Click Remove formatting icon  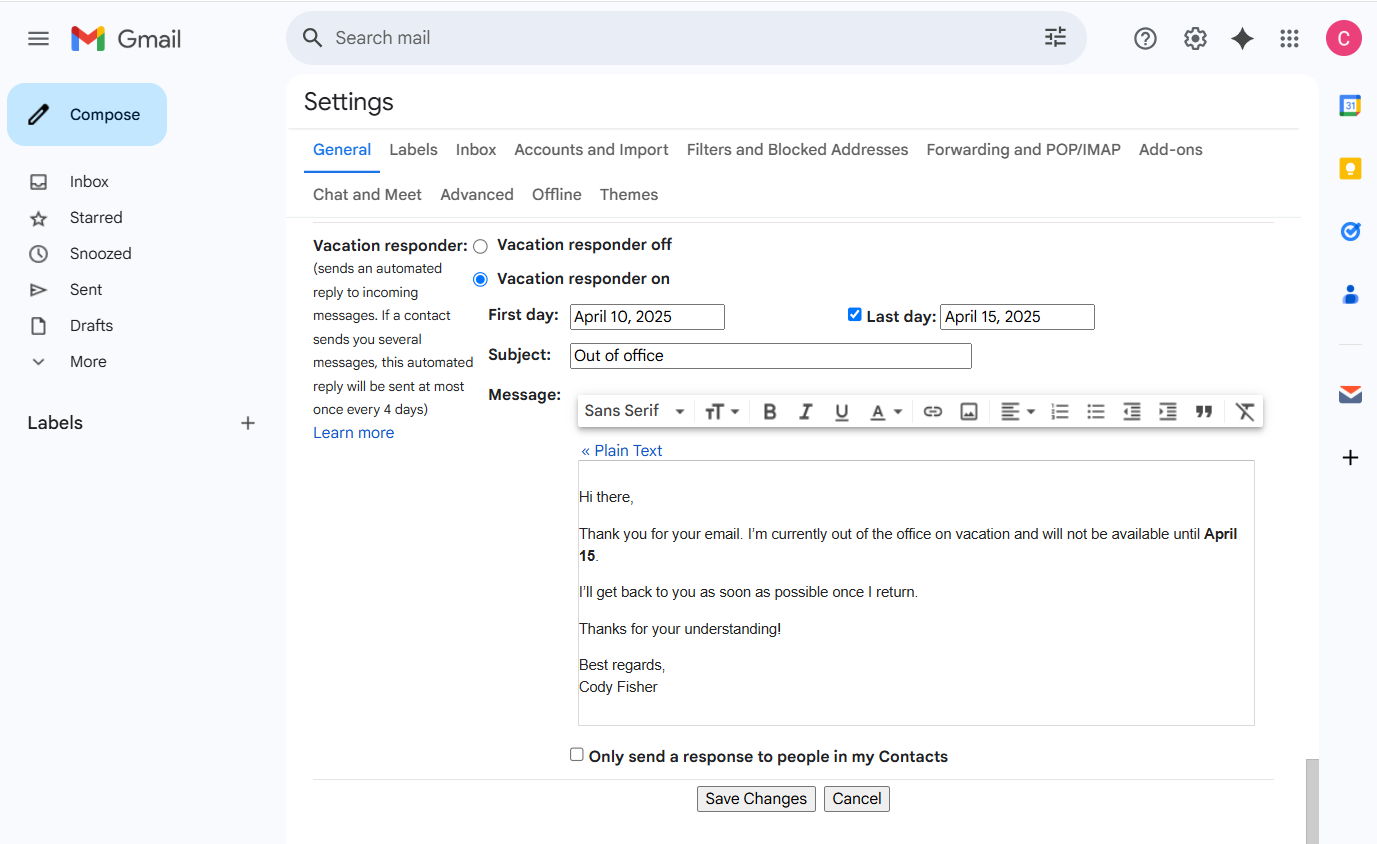point(1244,412)
